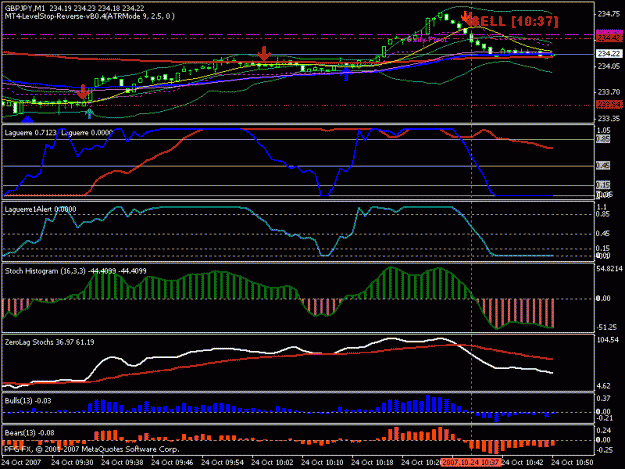The height and width of the screenshot is (469, 625).
Task: Click 0.37 on the Bulls scale
Action: point(604,398)
